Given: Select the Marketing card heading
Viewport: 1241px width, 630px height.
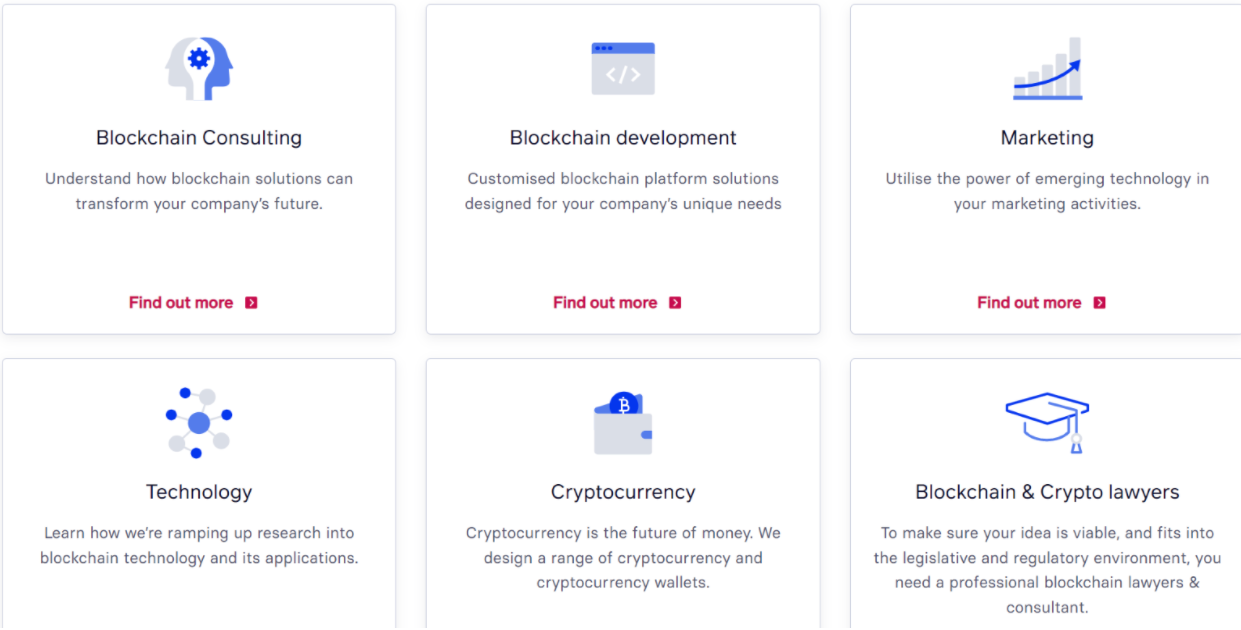Looking at the screenshot, I should [1047, 138].
